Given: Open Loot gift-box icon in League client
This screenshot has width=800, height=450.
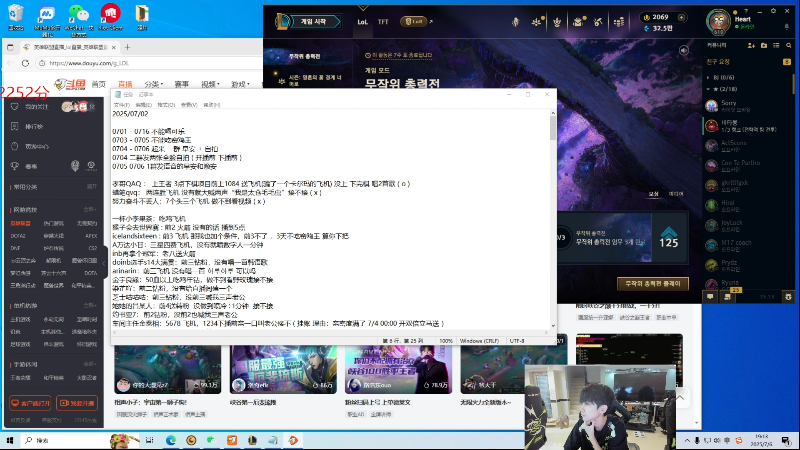Looking at the screenshot, I should (578, 22).
